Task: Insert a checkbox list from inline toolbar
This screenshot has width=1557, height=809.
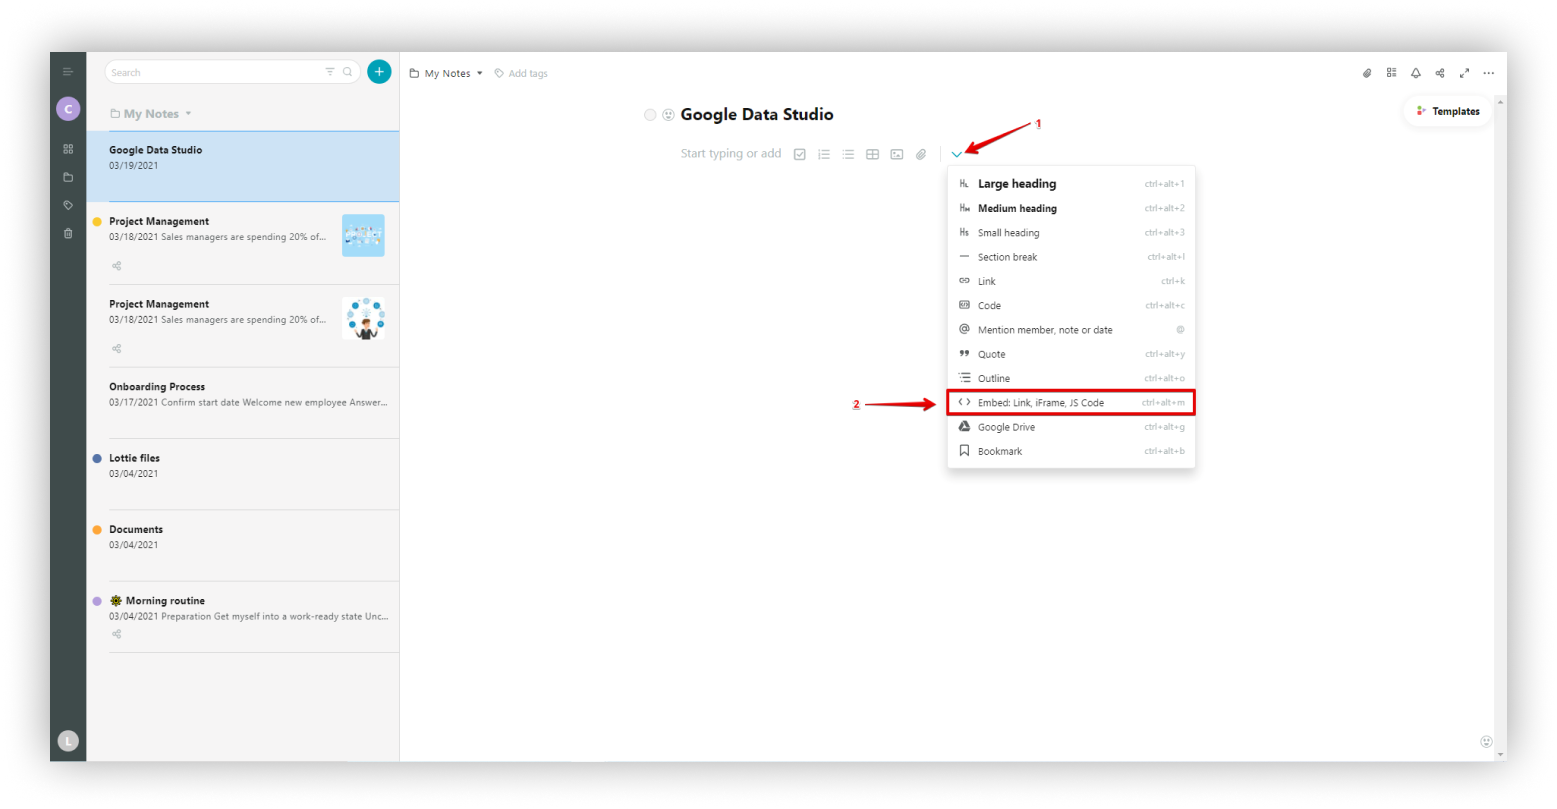Action: pyautogui.click(x=800, y=154)
